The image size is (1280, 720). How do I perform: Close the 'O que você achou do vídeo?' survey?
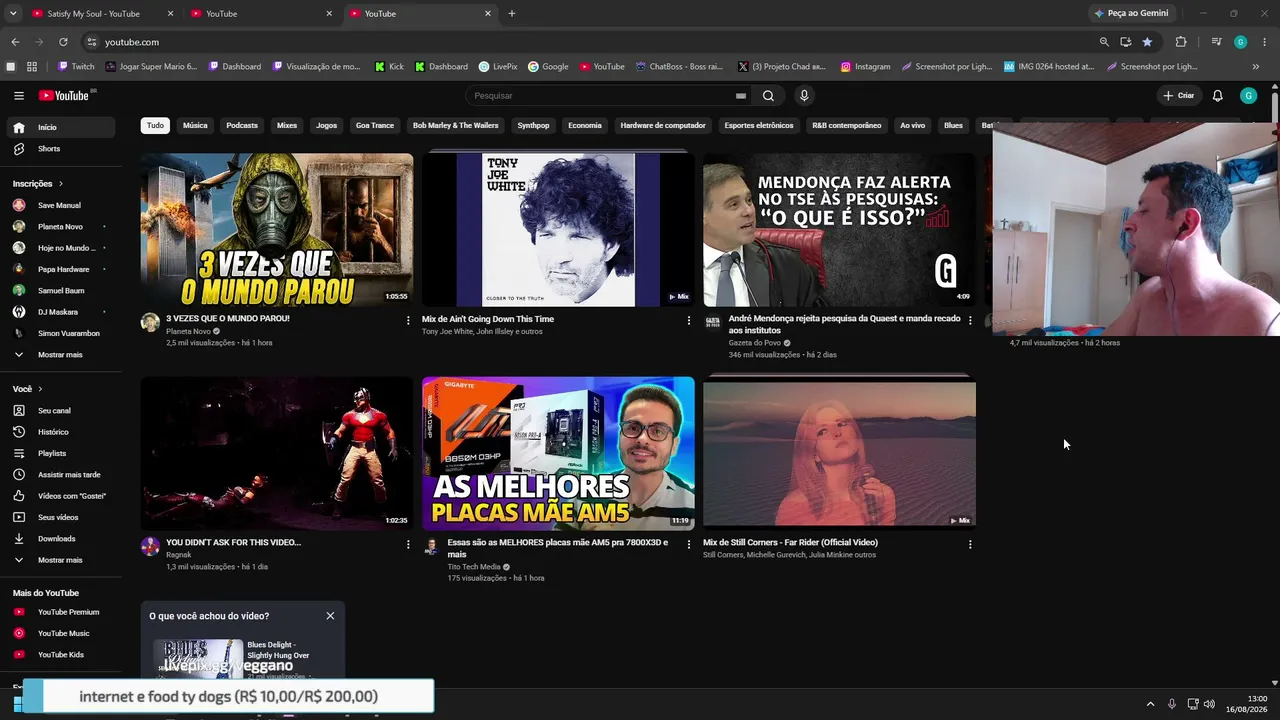click(x=330, y=616)
